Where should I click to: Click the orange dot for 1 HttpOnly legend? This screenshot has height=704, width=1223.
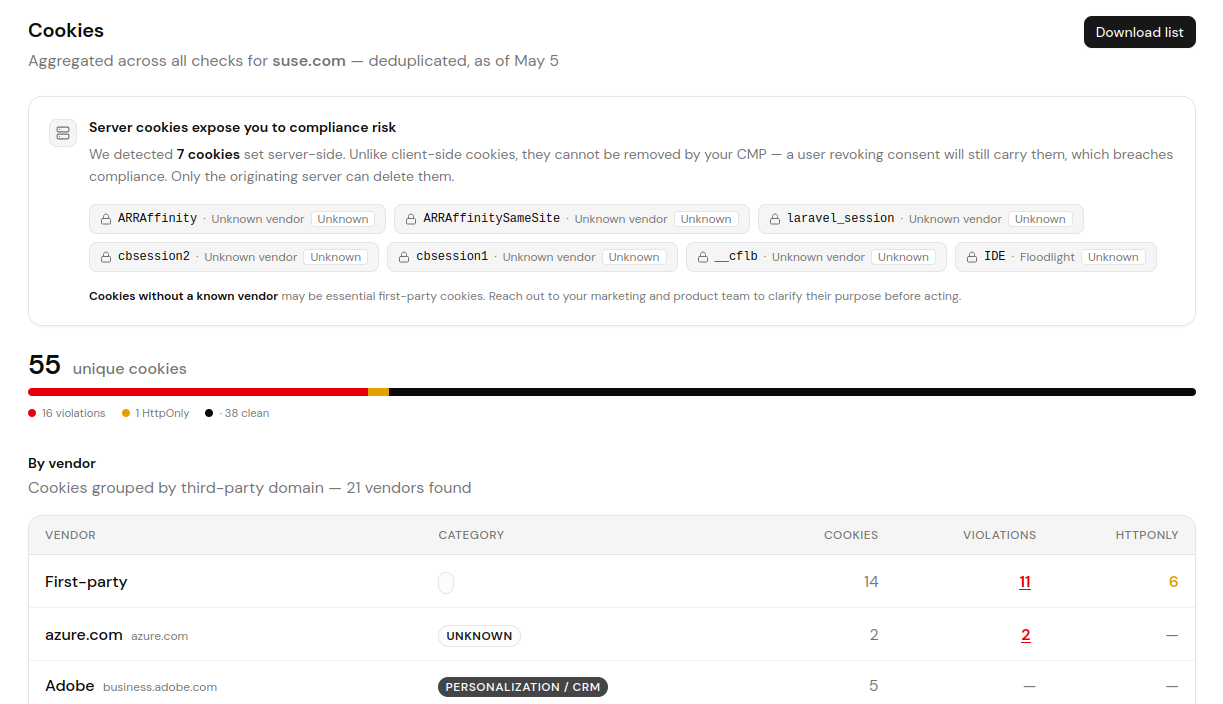[x=126, y=413]
